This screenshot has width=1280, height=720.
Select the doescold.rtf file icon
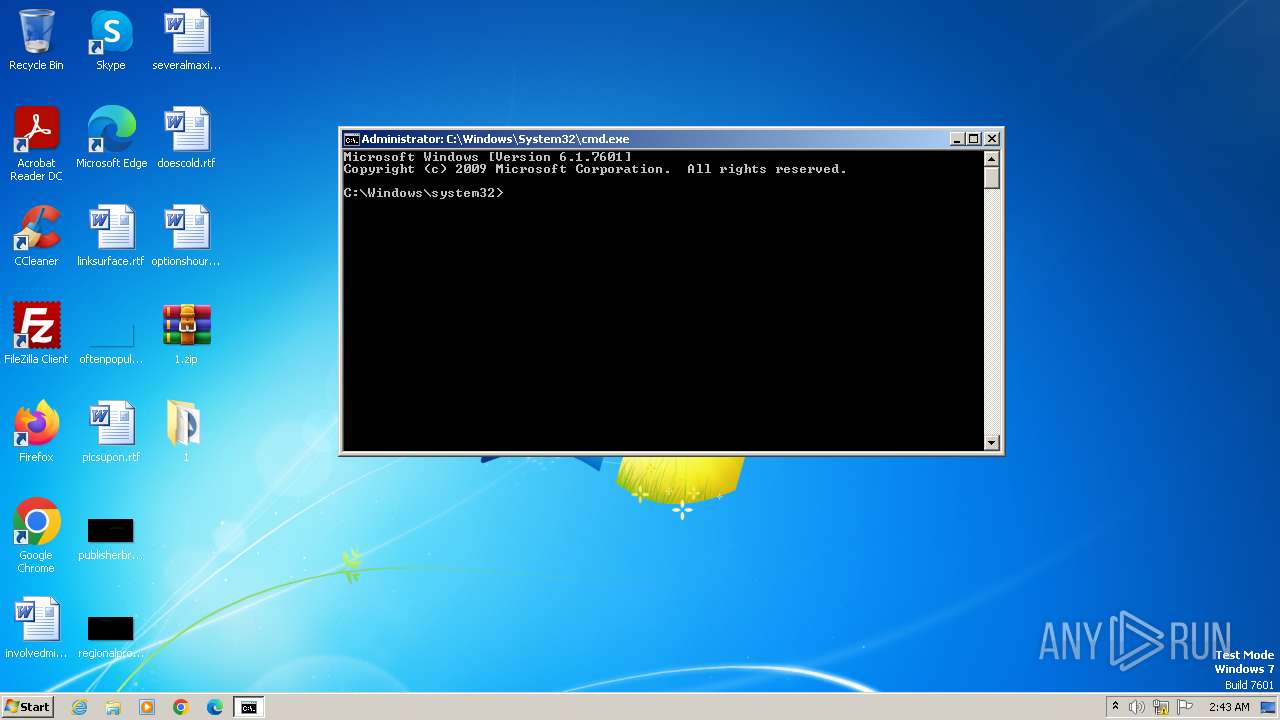point(186,138)
